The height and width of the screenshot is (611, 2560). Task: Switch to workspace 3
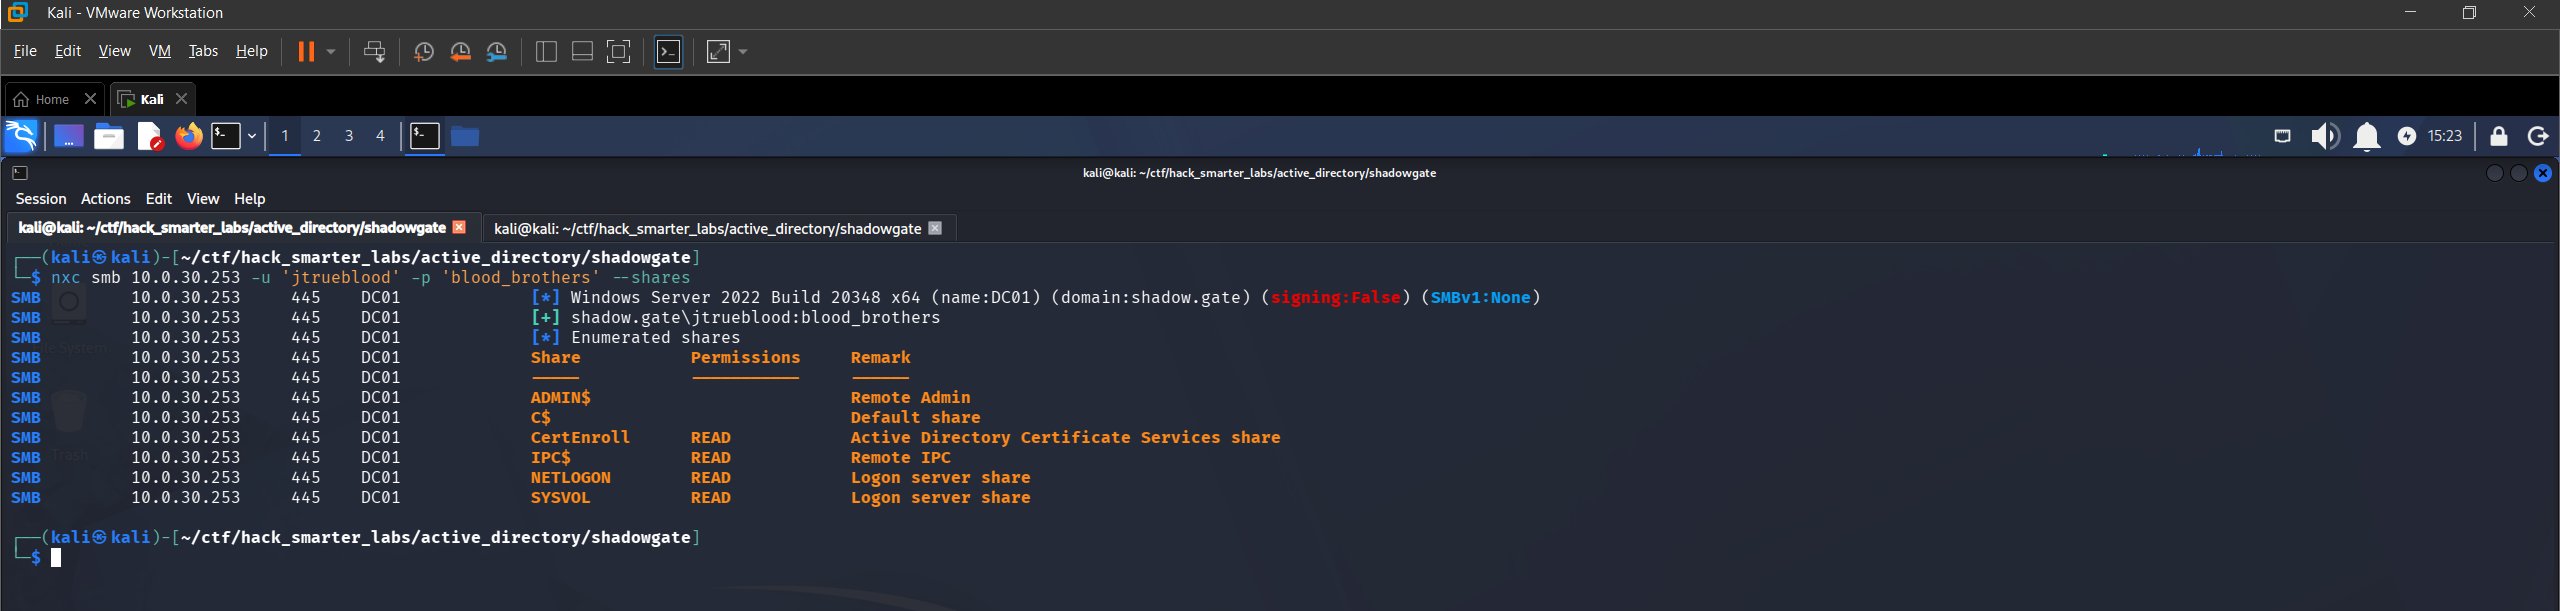[x=349, y=136]
